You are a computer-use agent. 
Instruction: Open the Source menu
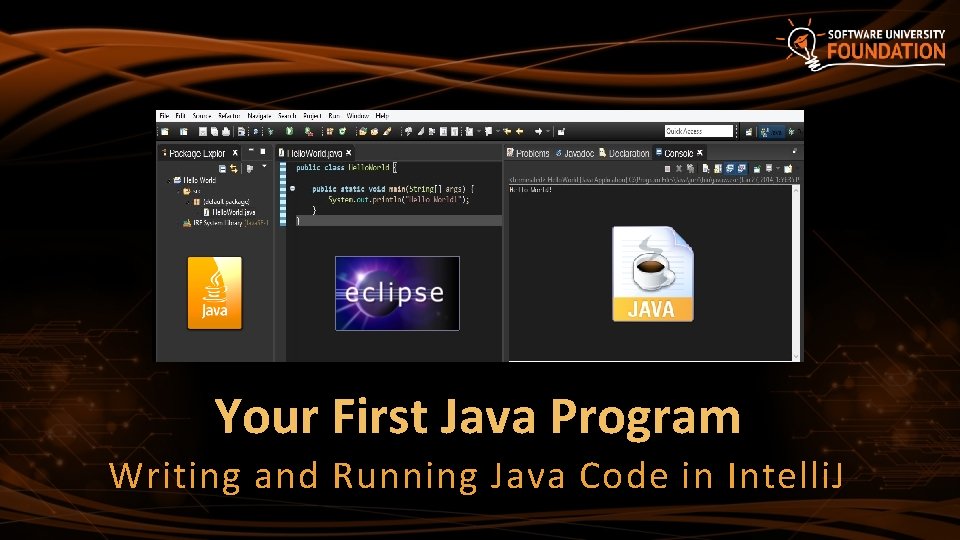coord(201,116)
